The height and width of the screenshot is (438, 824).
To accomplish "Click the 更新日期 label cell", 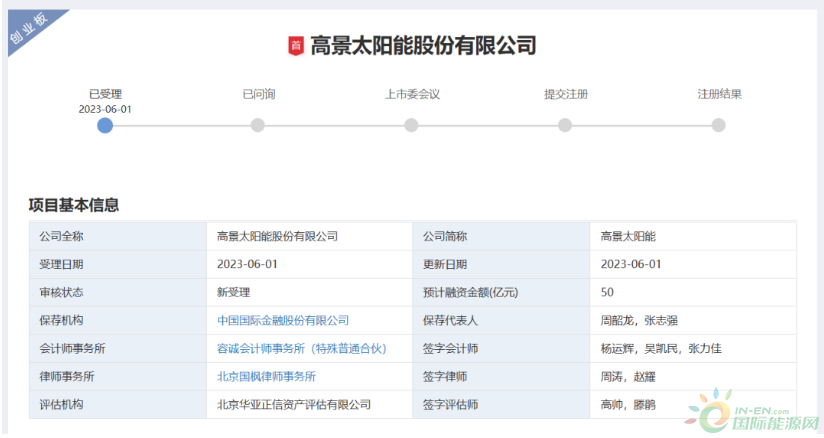I will 501,264.
